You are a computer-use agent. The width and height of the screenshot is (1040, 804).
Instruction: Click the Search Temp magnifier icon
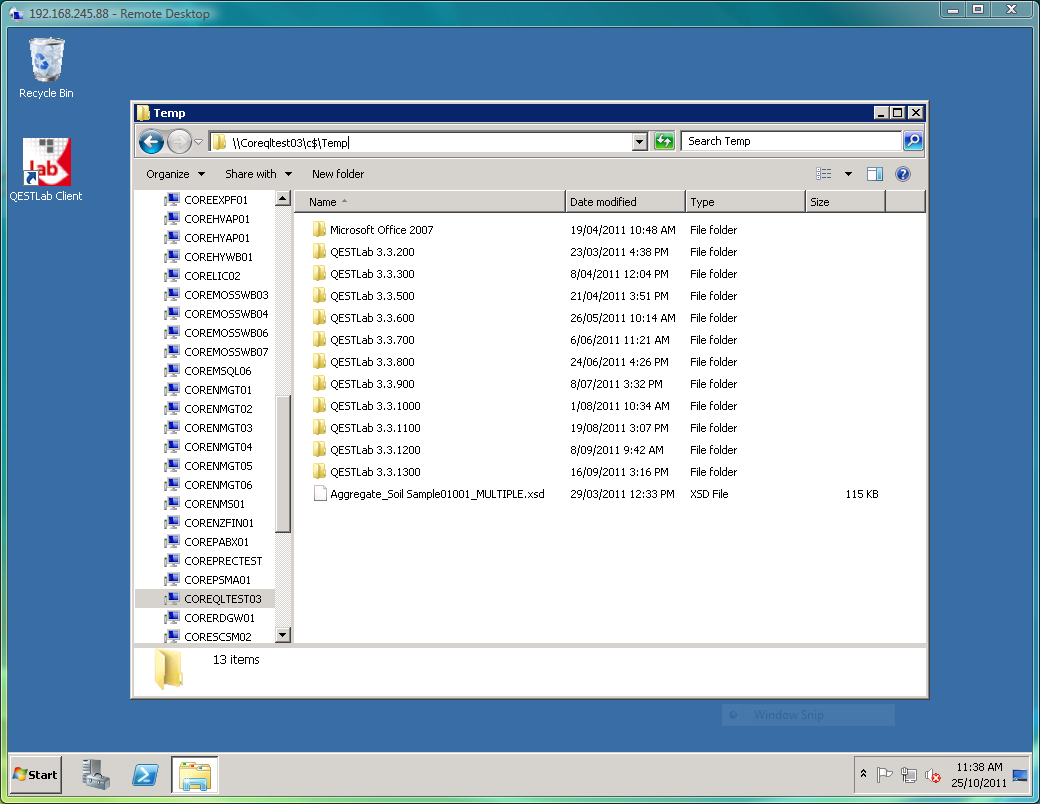point(912,141)
